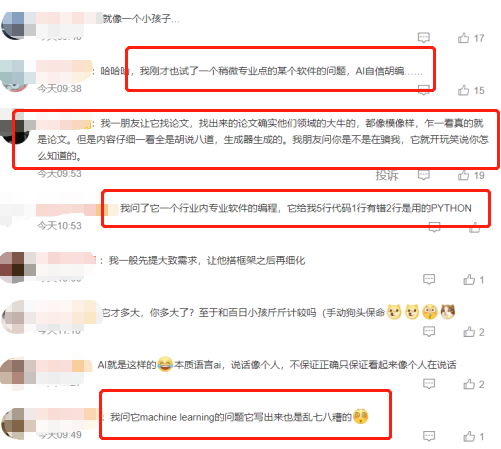Screen dimensions: 501x449
Task: Open reply box next to 投诉
Action: coord(424,175)
